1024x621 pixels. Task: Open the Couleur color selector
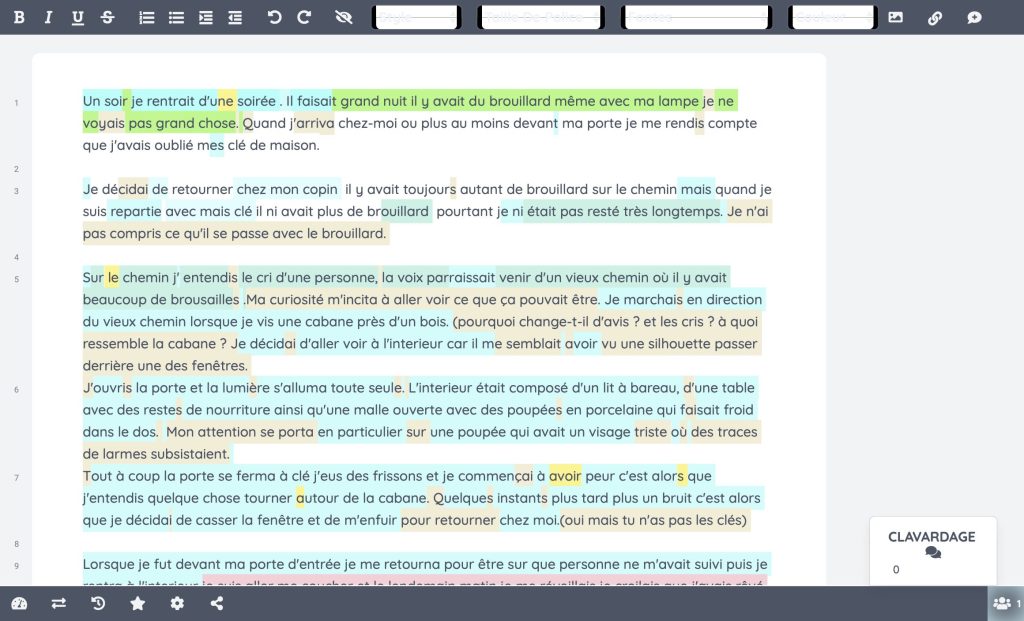click(x=832, y=17)
